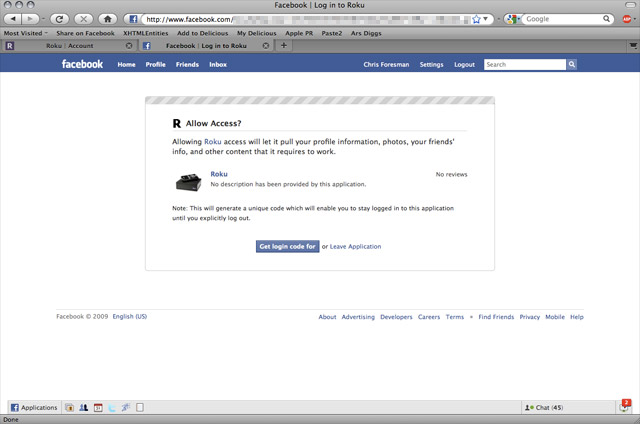Open the Google search engine selector
The width and height of the screenshot is (640, 424).
click(x=513, y=19)
